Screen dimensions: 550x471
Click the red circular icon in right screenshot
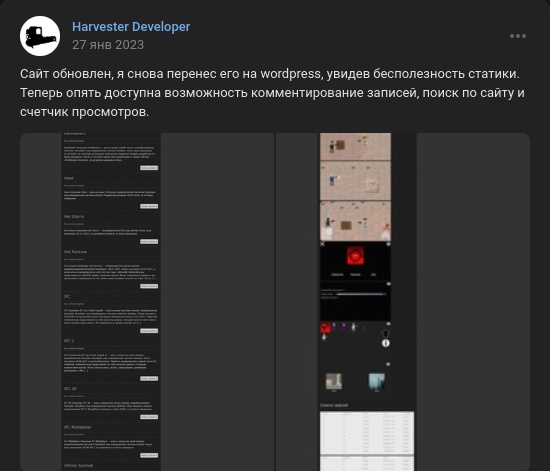(355, 255)
